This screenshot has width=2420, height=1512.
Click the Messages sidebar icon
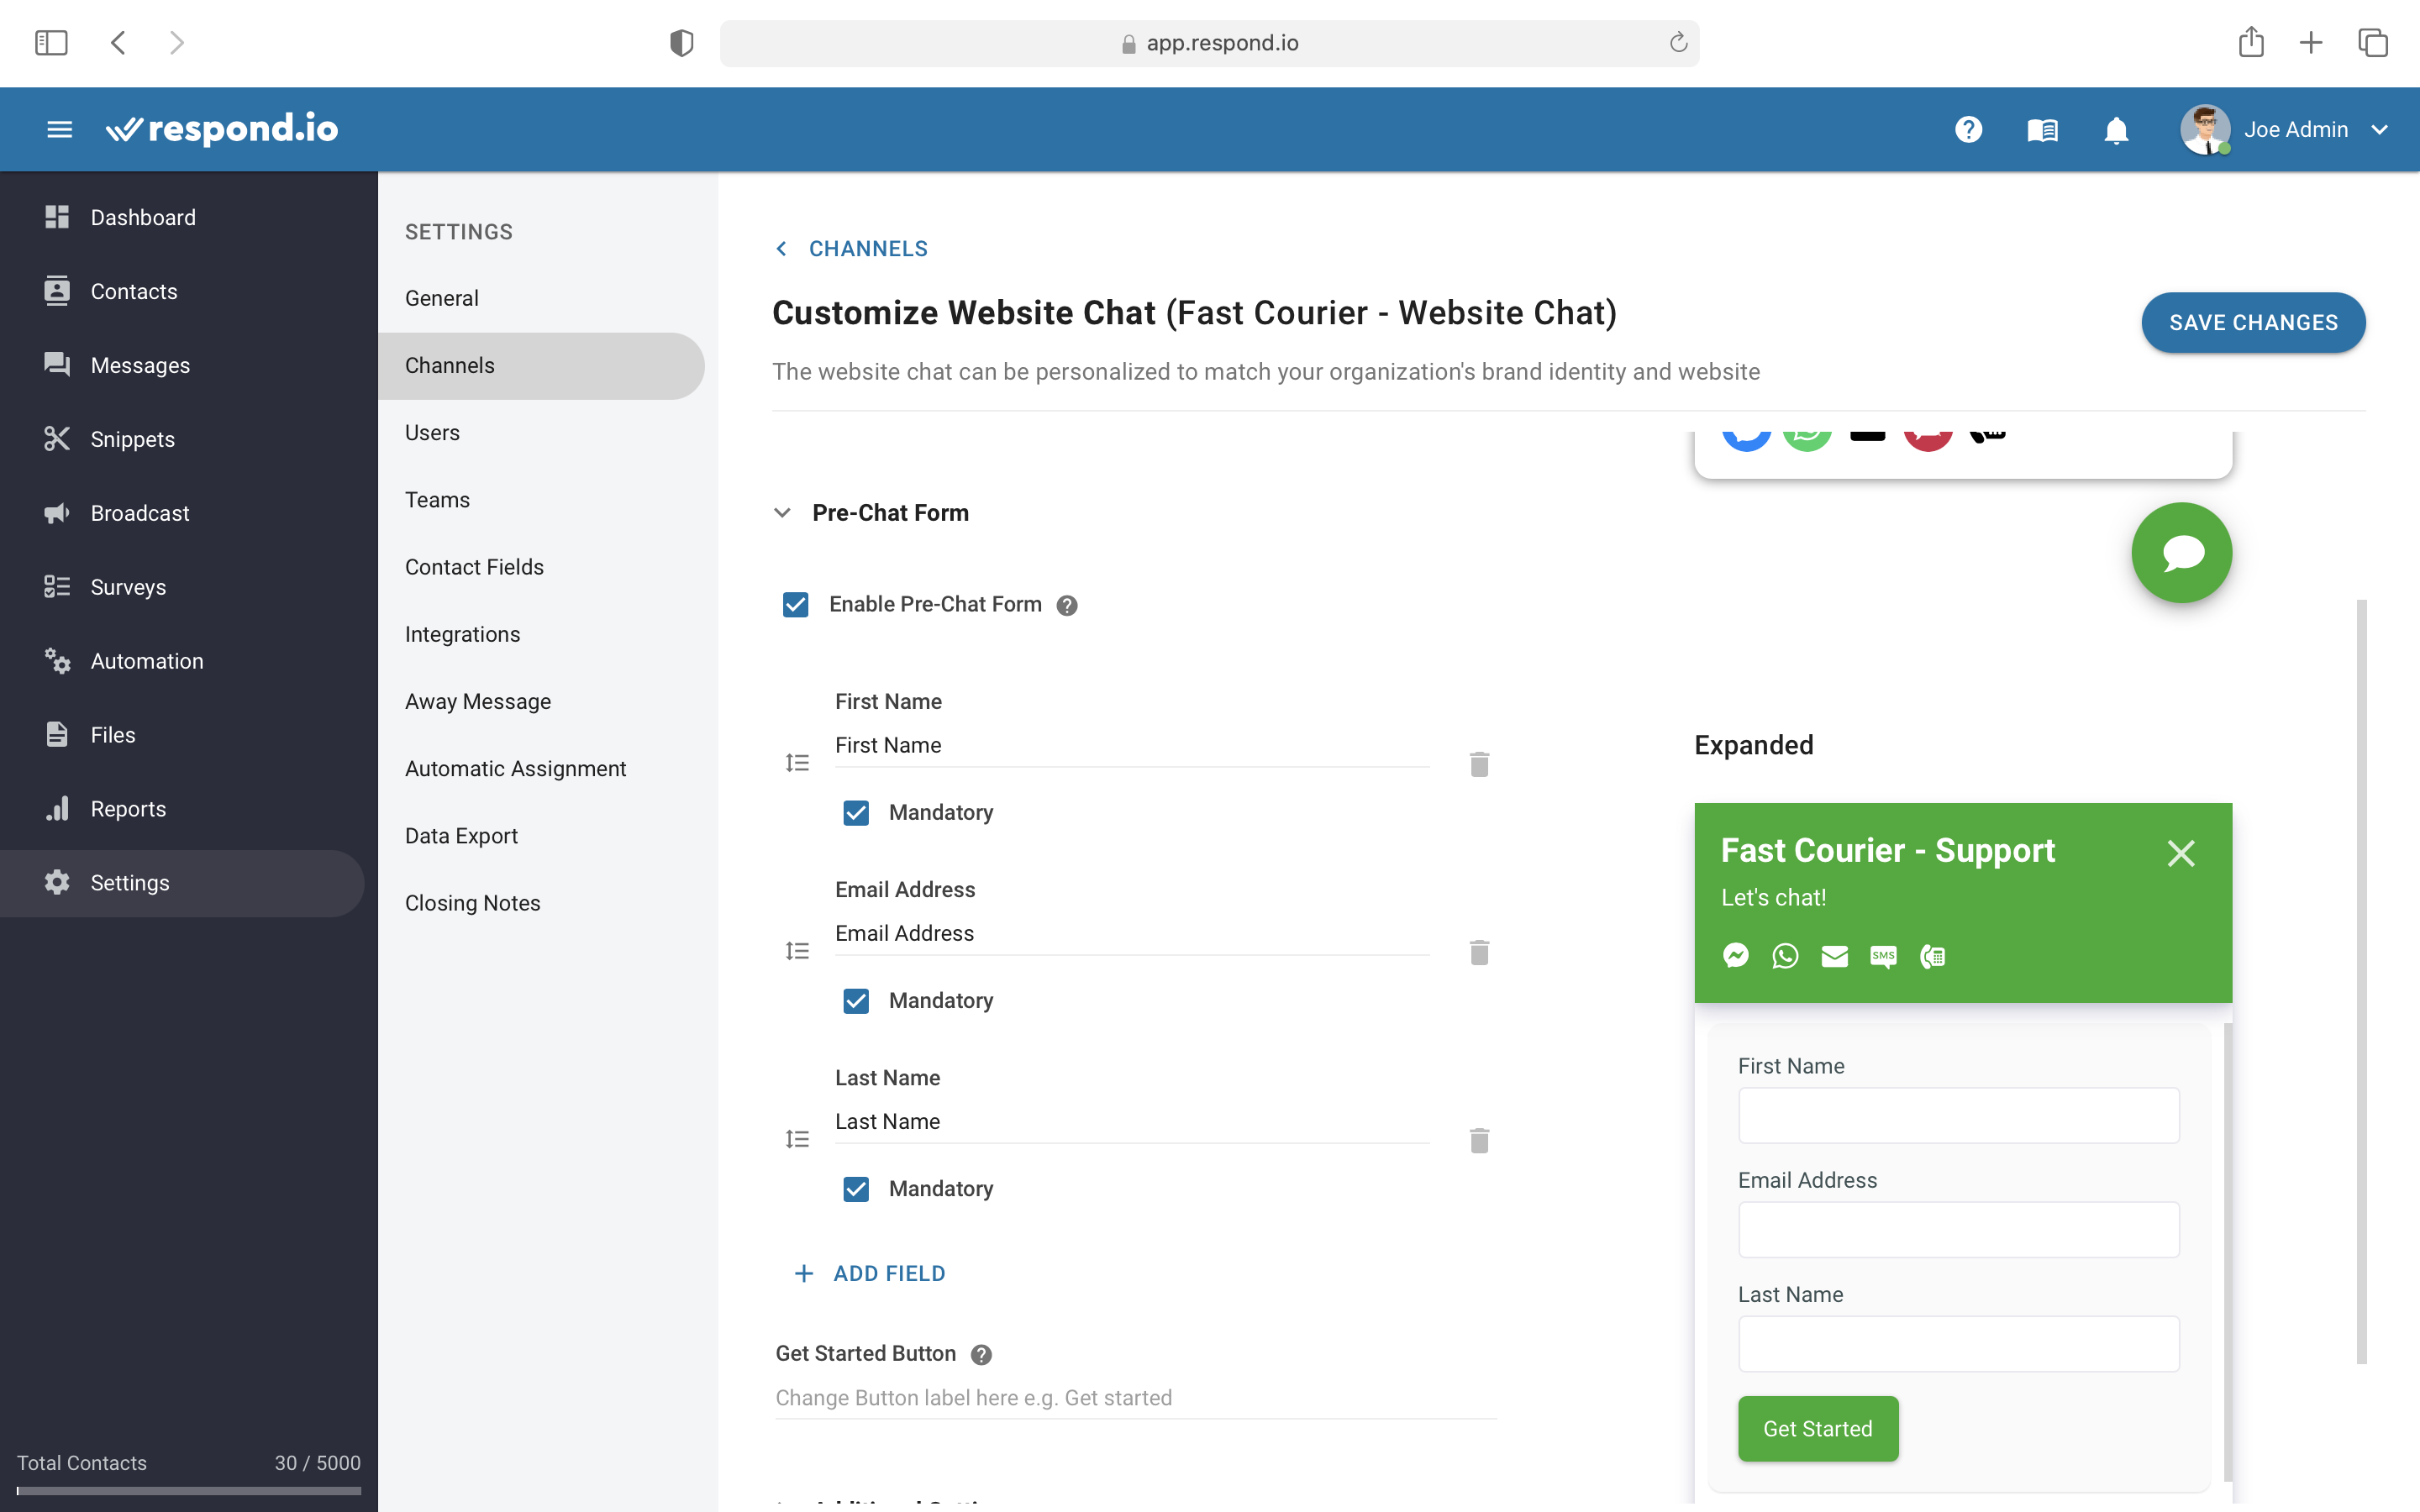tap(57, 364)
